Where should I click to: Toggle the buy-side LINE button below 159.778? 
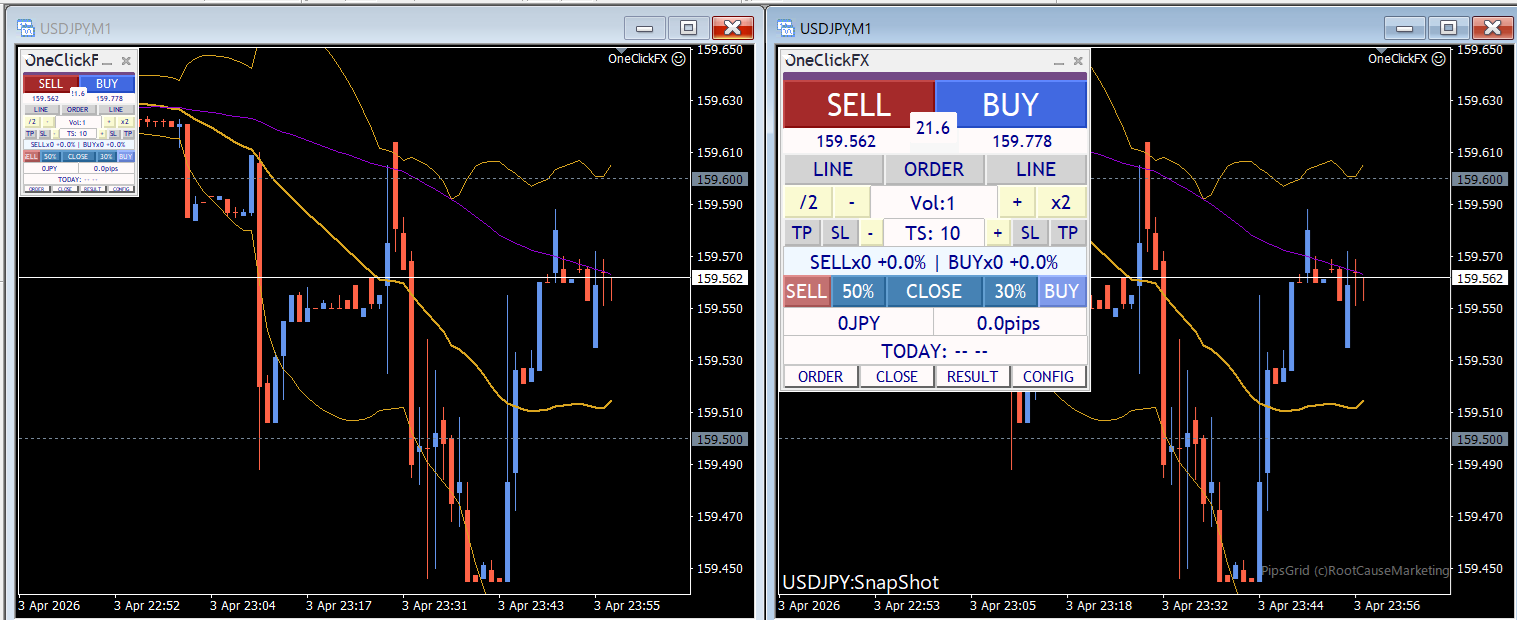pos(1035,169)
